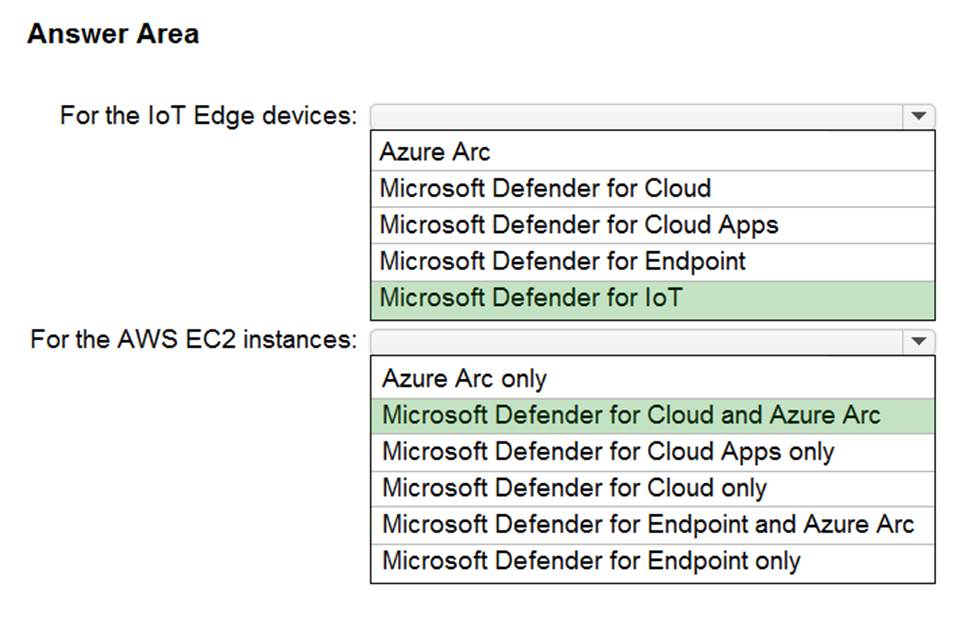Select the Azure Arc option for IoT devices
The width and height of the screenshot is (975, 630).
pyautogui.click(x=436, y=152)
